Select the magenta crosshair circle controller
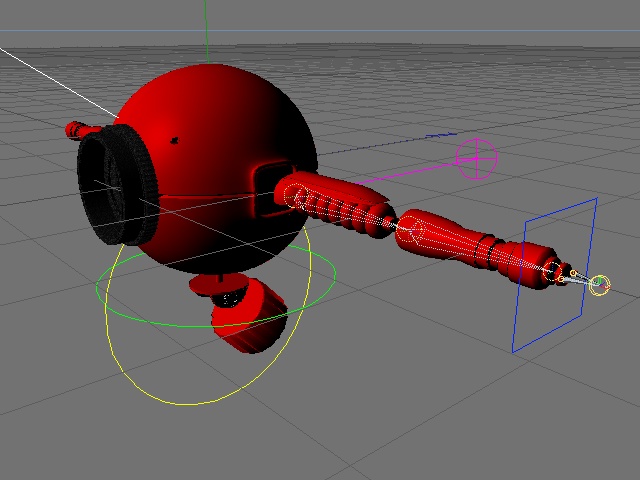 tap(477, 159)
